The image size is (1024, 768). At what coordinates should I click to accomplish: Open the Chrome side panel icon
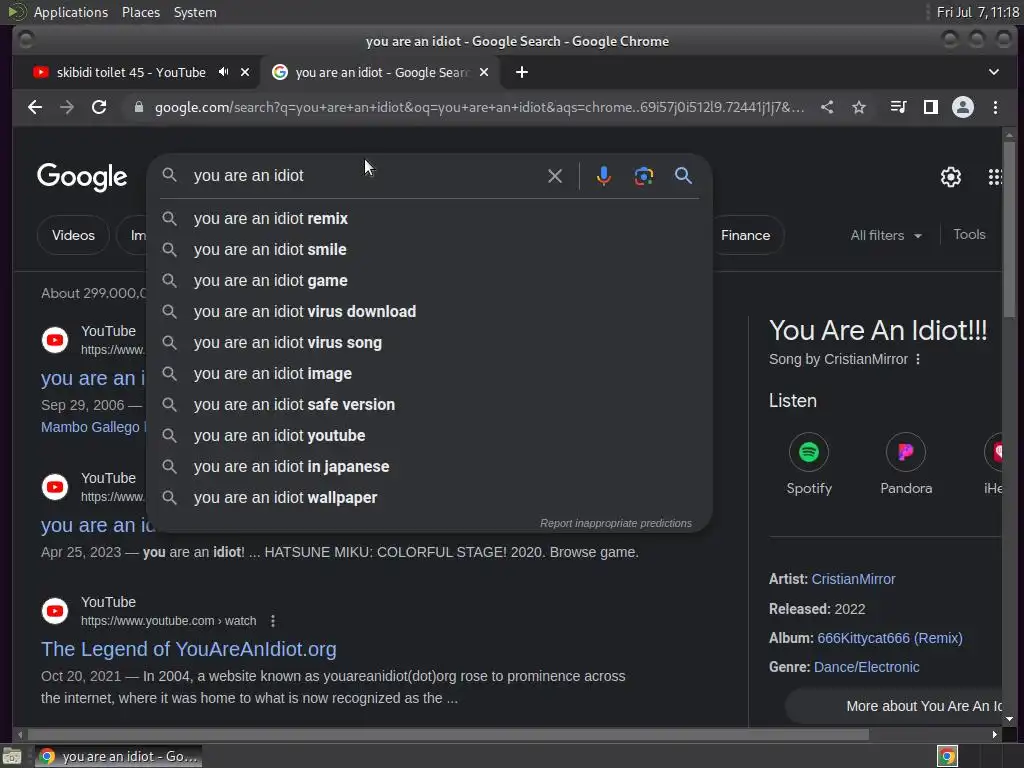point(931,107)
